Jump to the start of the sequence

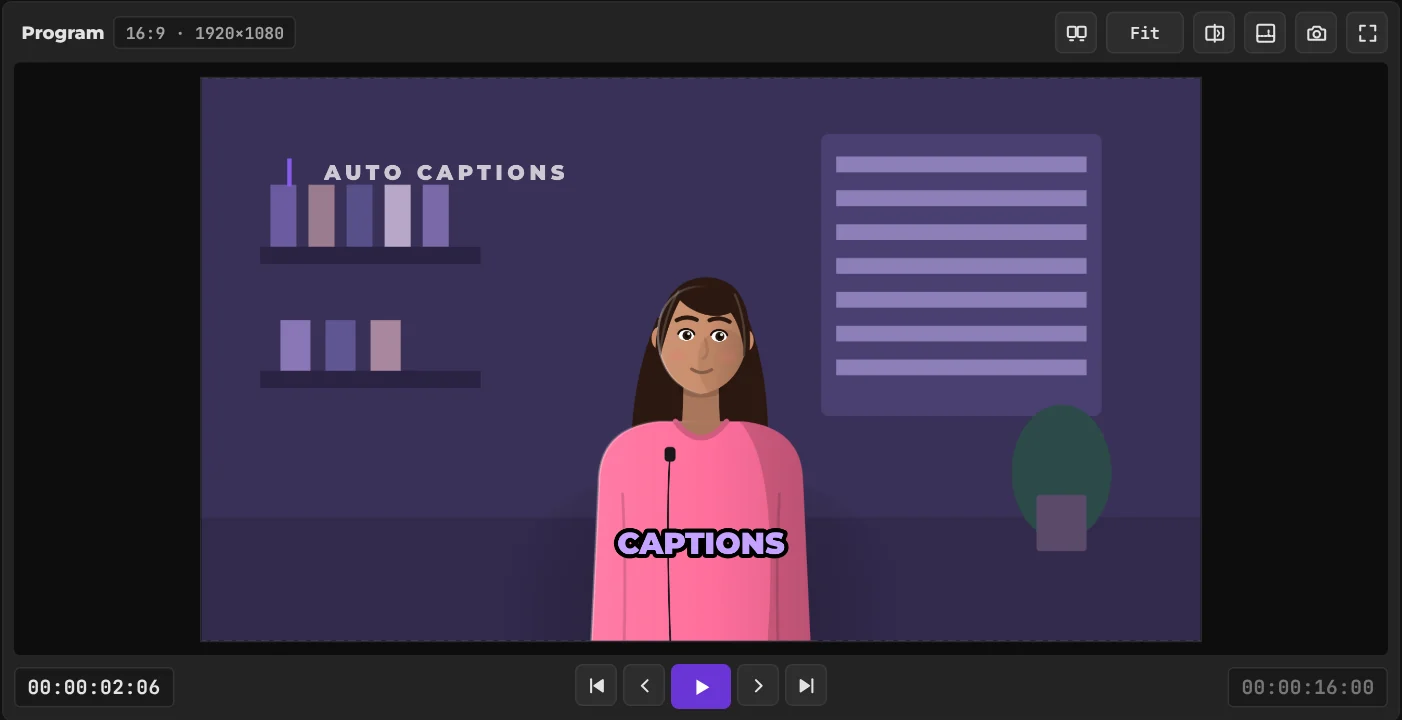click(x=596, y=686)
